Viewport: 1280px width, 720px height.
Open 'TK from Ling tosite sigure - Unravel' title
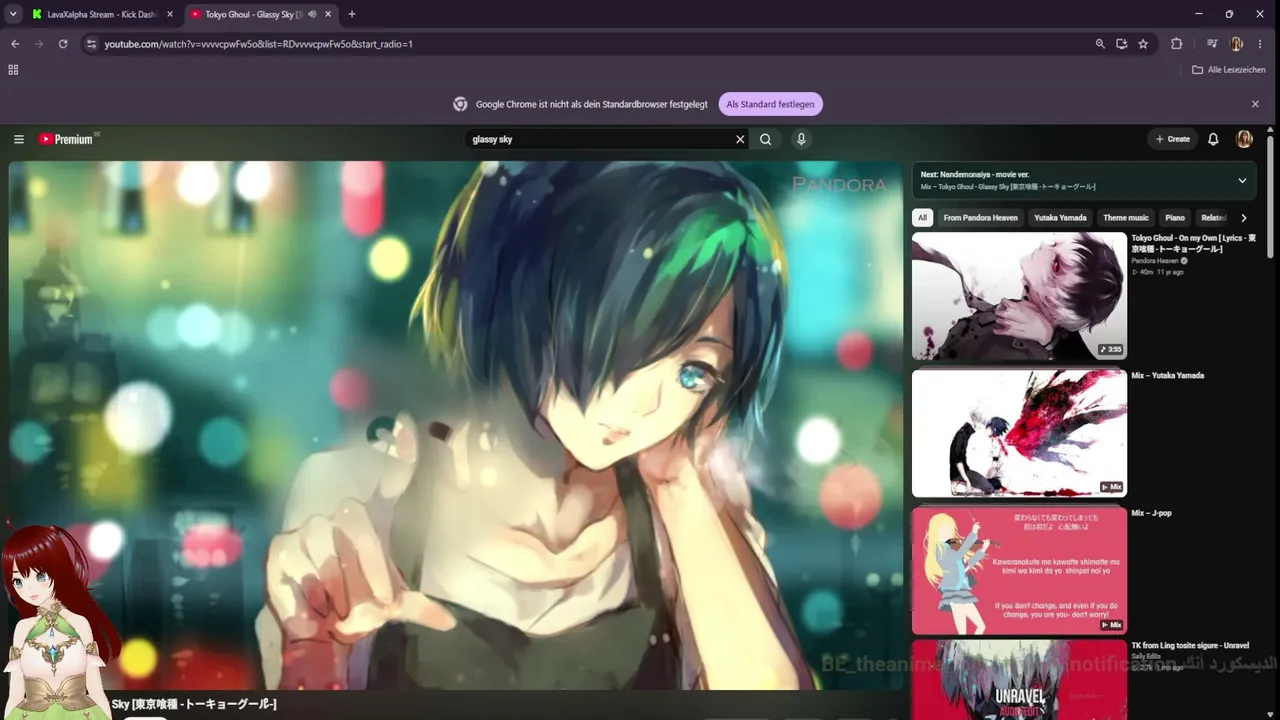[x=1190, y=646]
